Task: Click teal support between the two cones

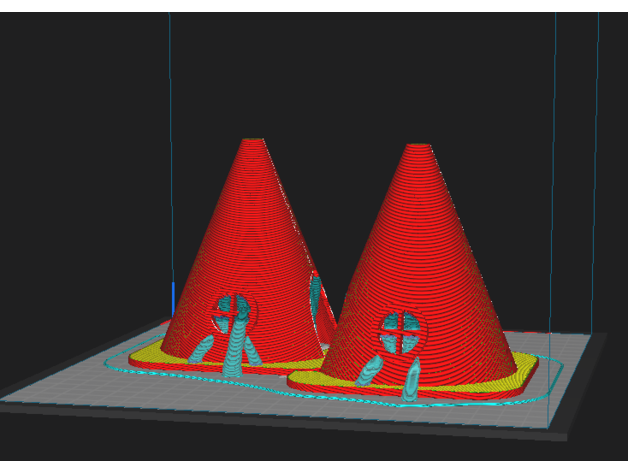Action: tap(316, 293)
